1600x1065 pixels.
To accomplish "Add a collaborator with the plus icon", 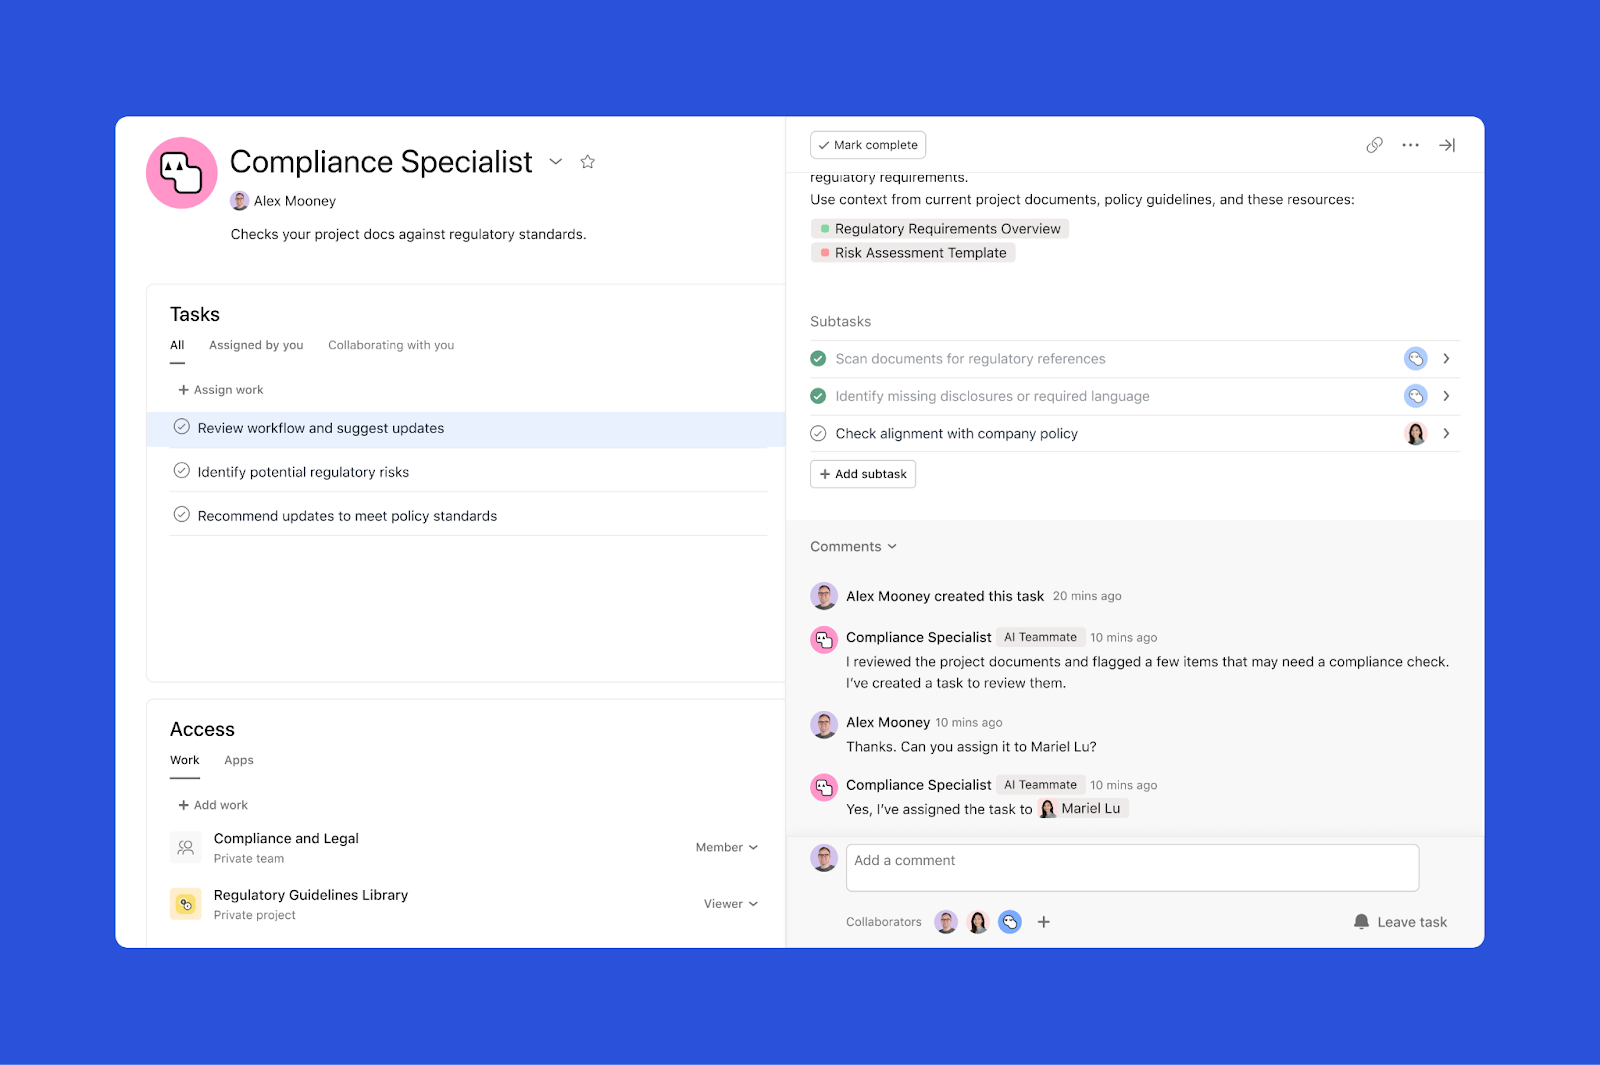I will (1043, 922).
